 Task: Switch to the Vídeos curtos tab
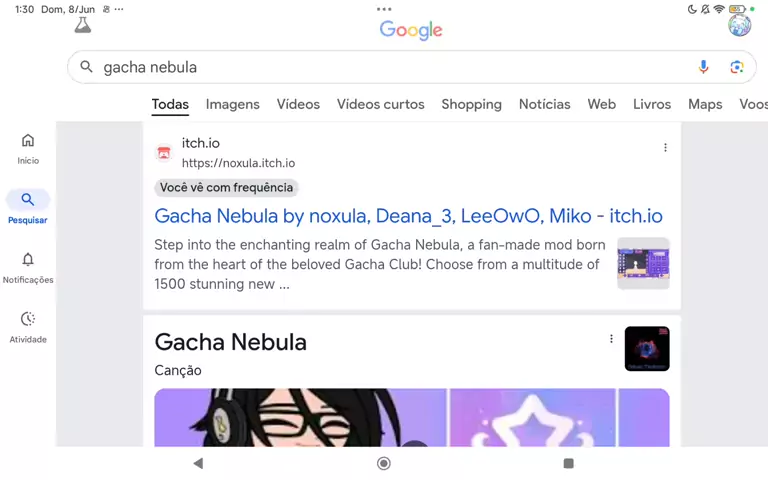pos(380,104)
